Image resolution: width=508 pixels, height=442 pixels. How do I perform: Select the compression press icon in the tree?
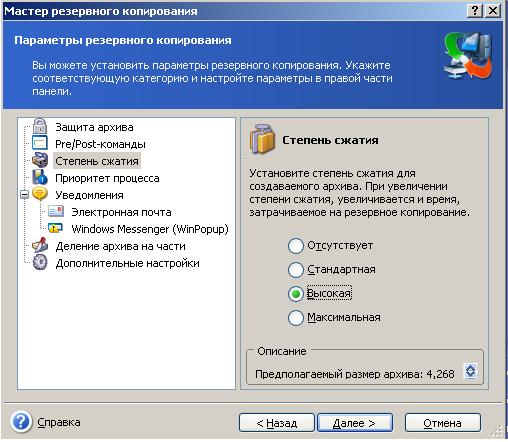tap(40, 160)
